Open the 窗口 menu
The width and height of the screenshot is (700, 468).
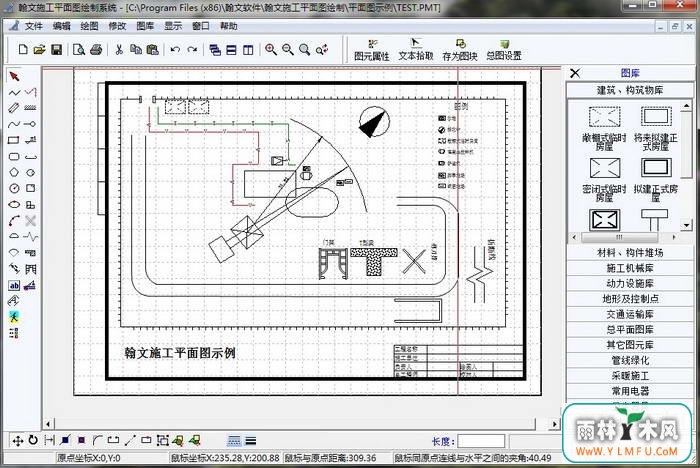[x=201, y=26]
